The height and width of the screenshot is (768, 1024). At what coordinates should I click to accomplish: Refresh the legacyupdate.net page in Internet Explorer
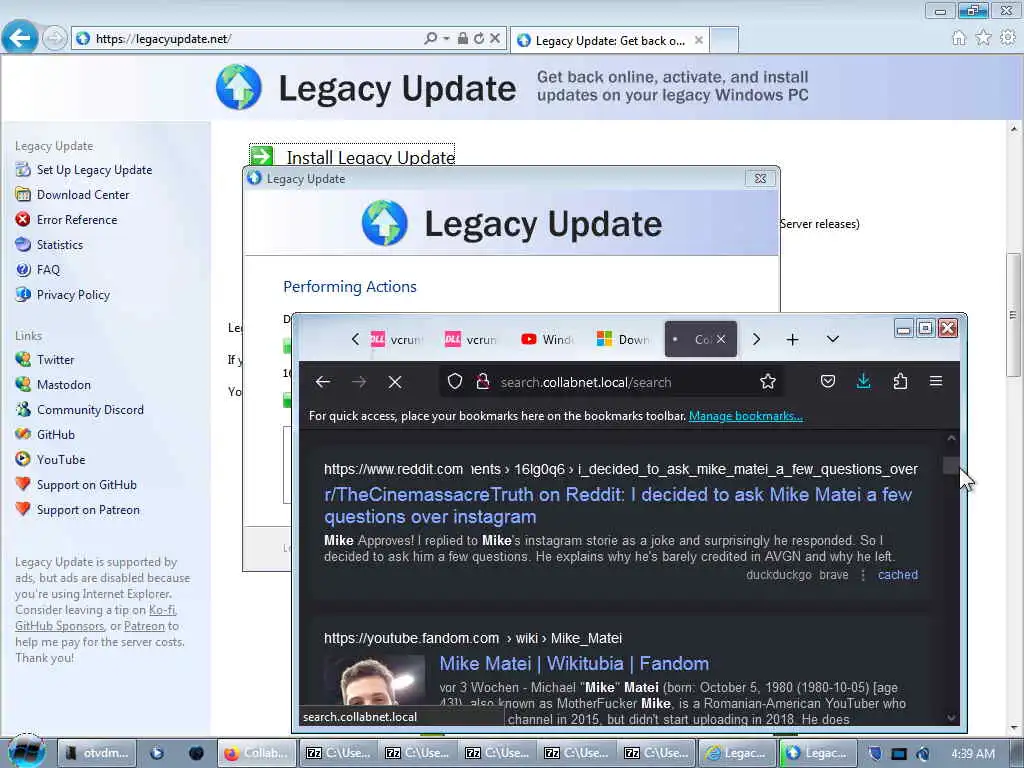tap(479, 39)
